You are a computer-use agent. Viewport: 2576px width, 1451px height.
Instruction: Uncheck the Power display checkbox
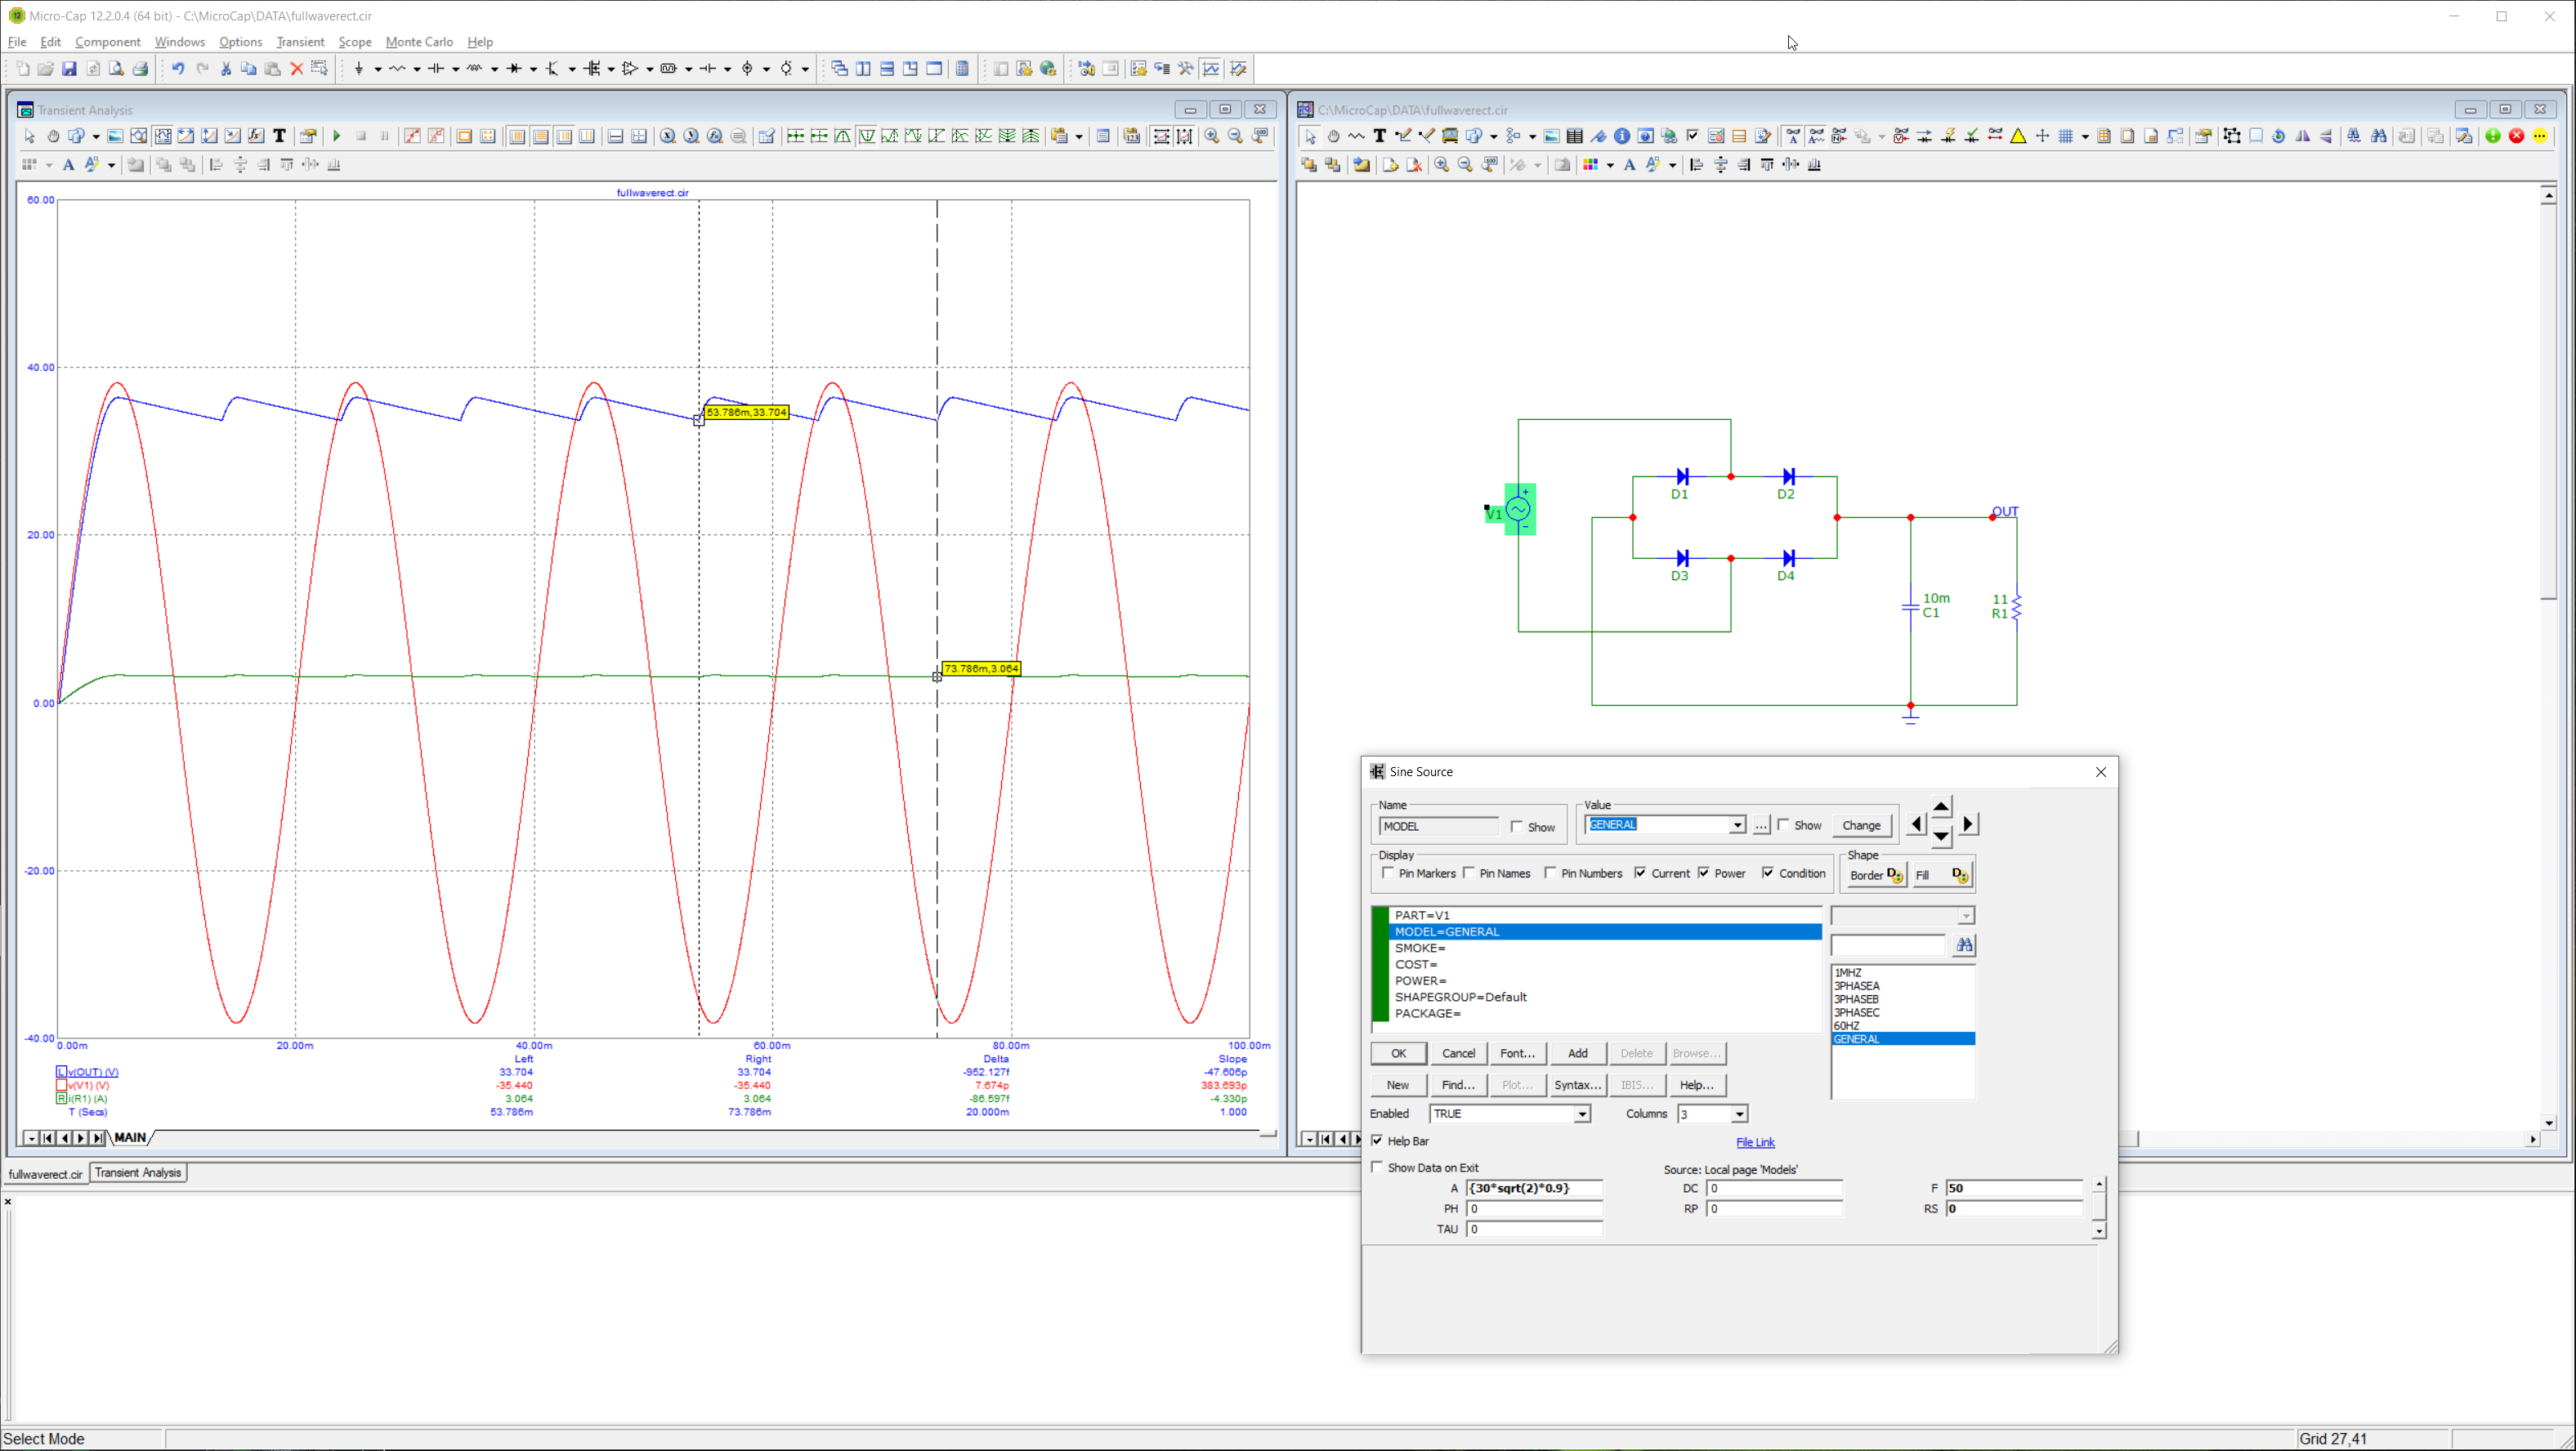(1704, 873)
